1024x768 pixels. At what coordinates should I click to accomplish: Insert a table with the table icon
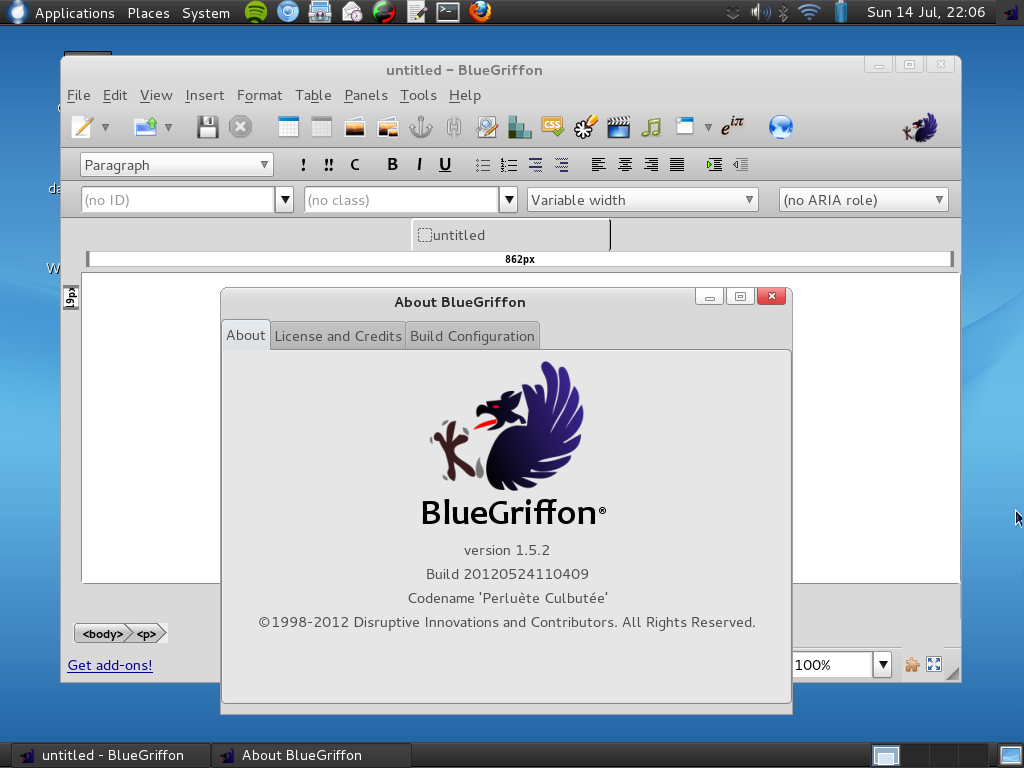tap(288, 127)
